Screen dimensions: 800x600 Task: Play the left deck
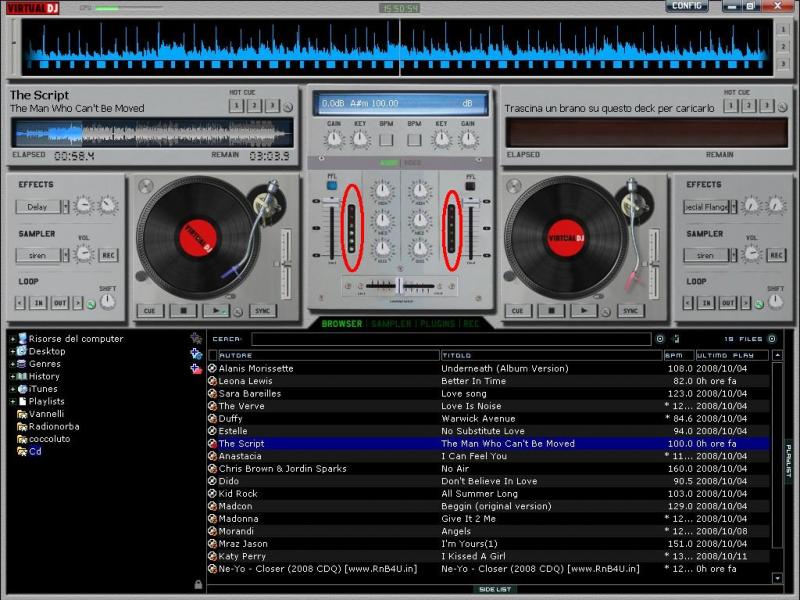click(x=216, y=311)
